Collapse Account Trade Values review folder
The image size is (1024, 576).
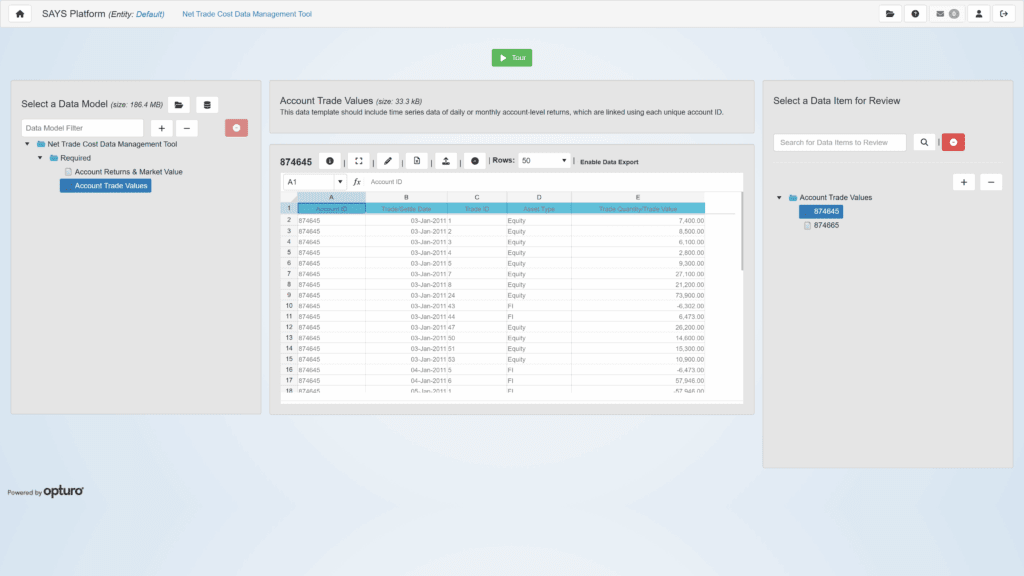click(779, 198)
